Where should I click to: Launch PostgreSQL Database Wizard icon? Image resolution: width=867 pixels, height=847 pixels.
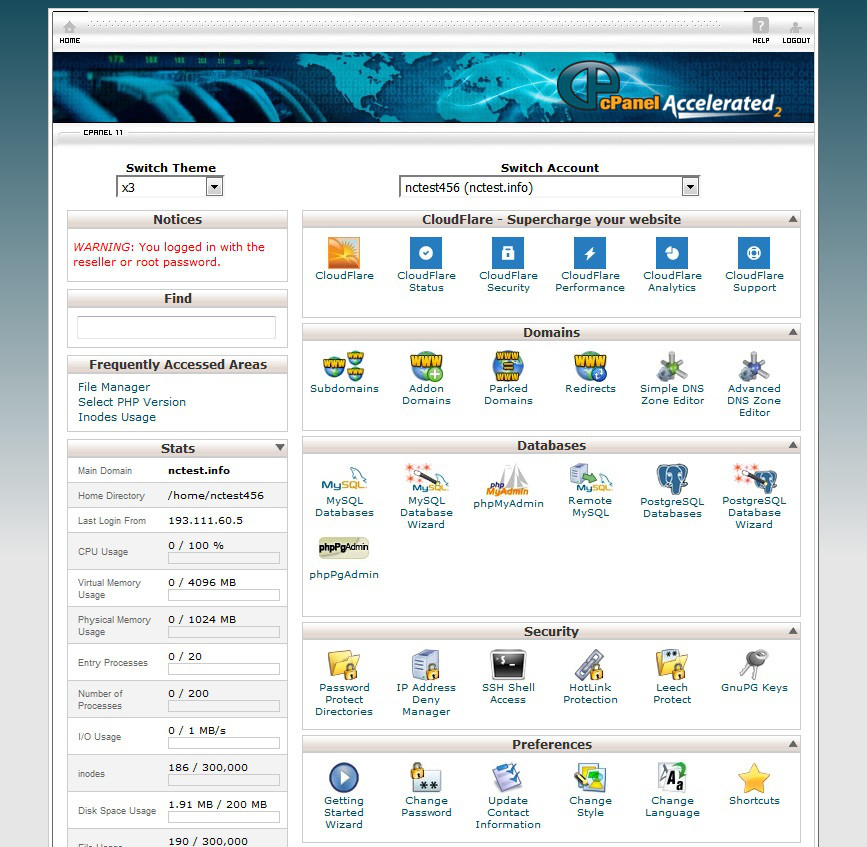[x=755, y=479]
